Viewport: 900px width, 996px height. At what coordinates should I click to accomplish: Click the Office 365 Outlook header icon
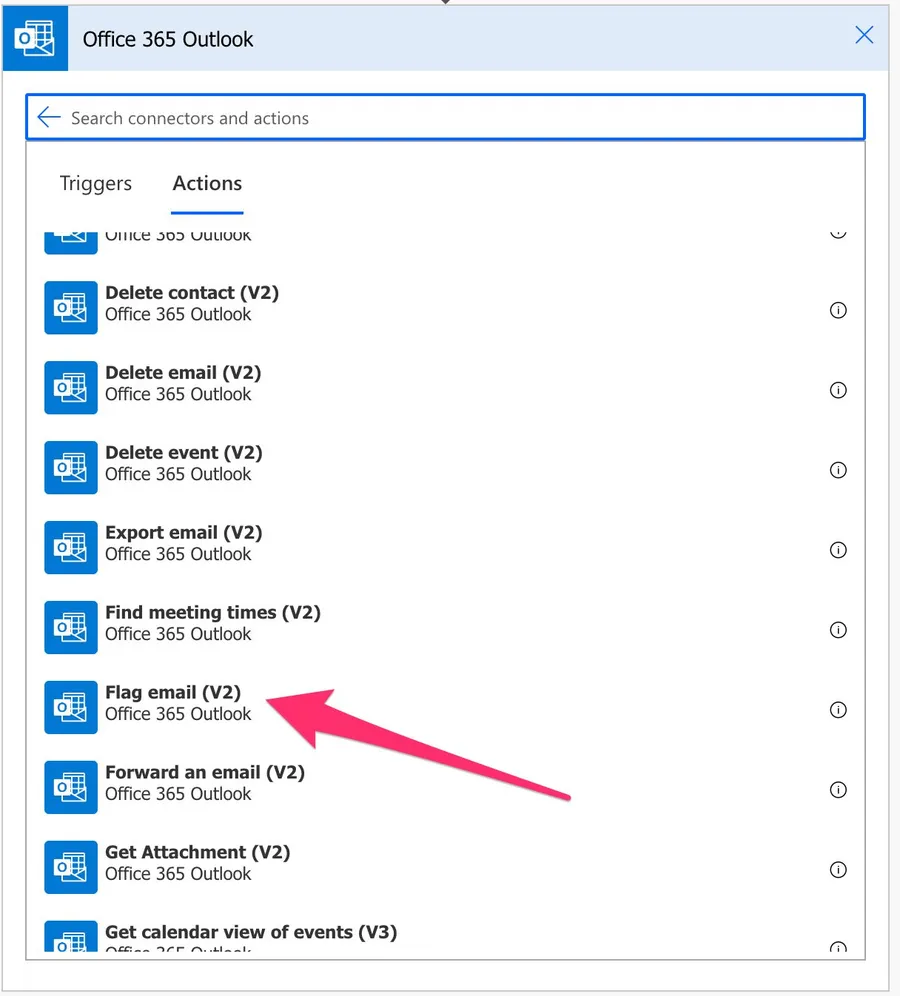[35, 39]
